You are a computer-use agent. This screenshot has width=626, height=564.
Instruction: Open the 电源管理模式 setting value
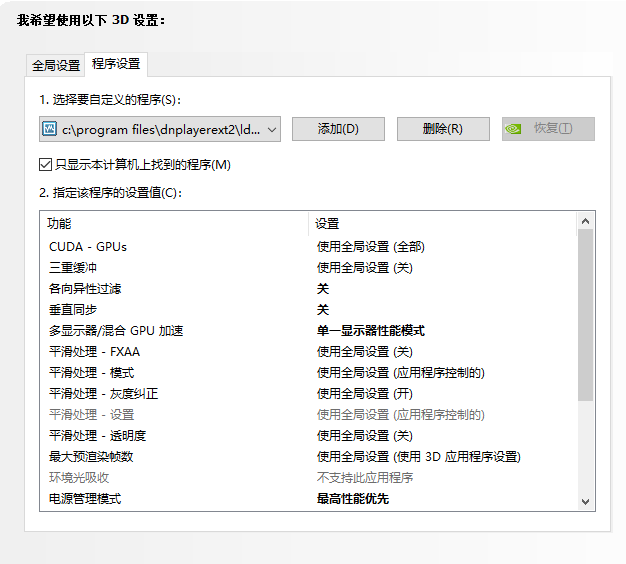pos(353,499)
